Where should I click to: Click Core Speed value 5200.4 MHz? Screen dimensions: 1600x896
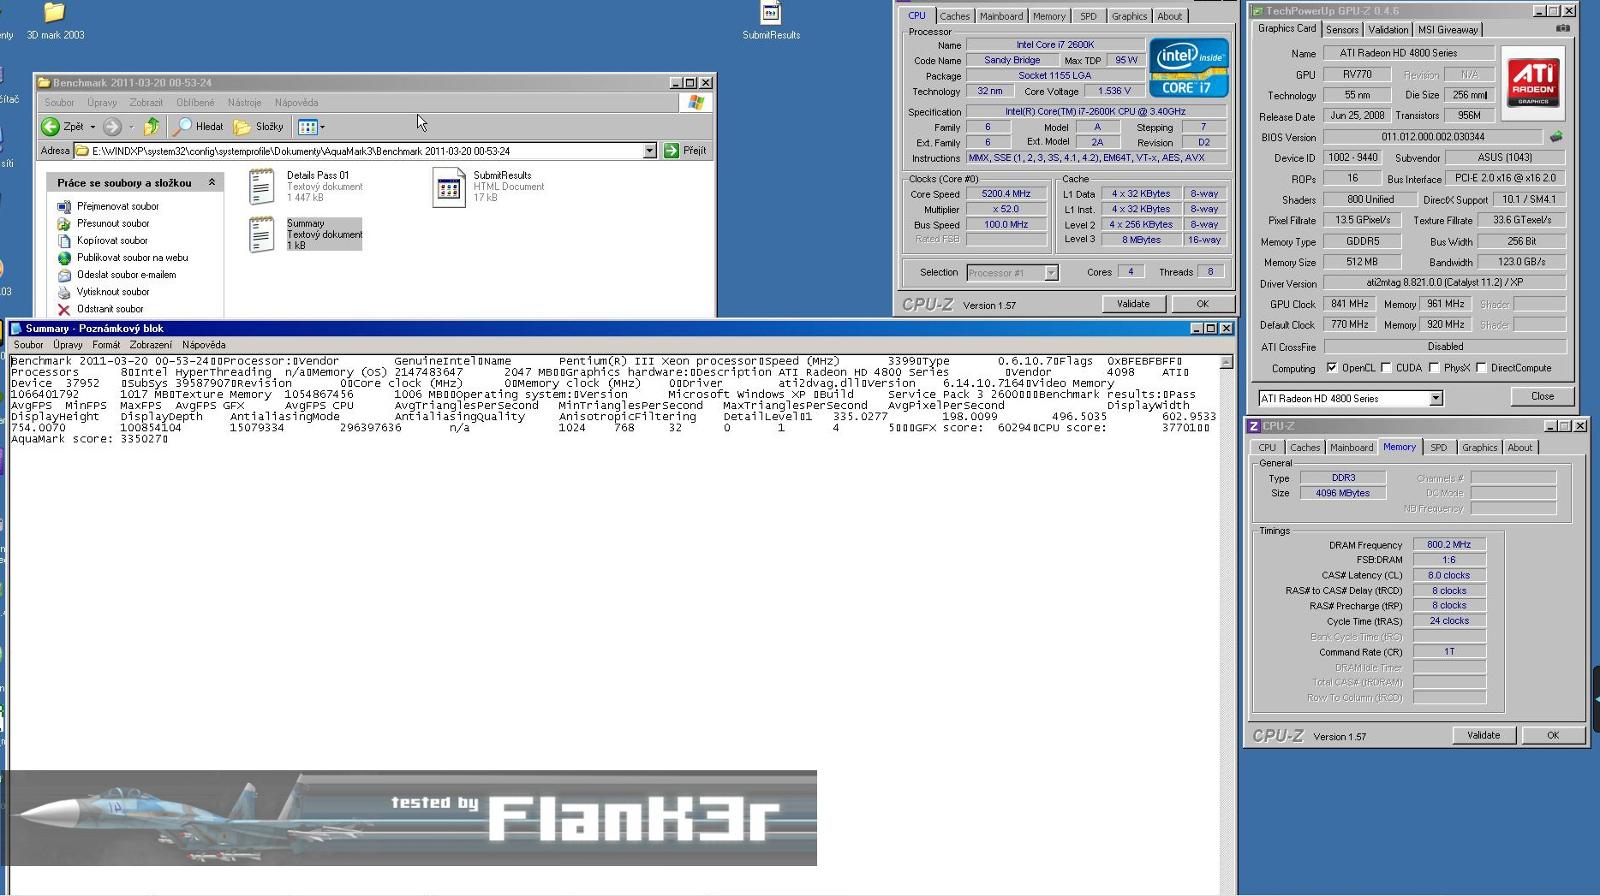pos(1006,194)
